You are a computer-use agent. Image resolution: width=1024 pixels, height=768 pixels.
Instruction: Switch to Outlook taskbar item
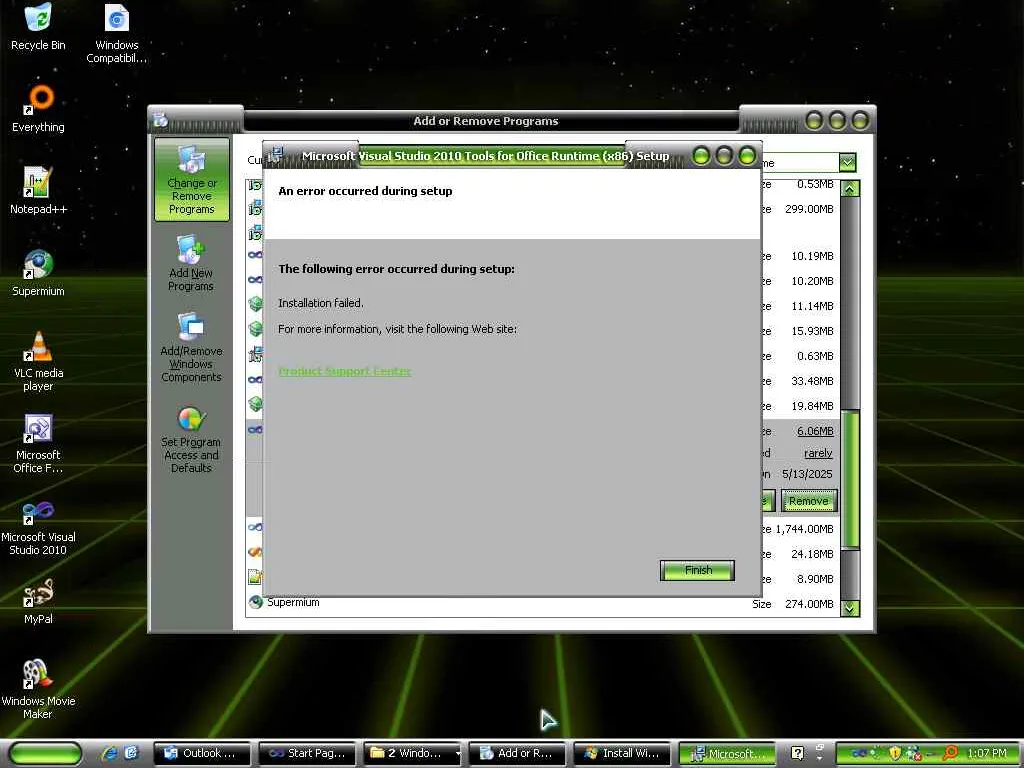pos(202,753)
